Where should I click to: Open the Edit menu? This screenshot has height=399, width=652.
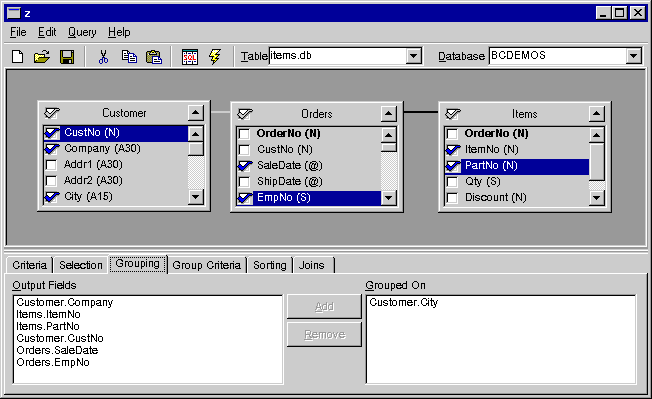(x=47, y=32)
